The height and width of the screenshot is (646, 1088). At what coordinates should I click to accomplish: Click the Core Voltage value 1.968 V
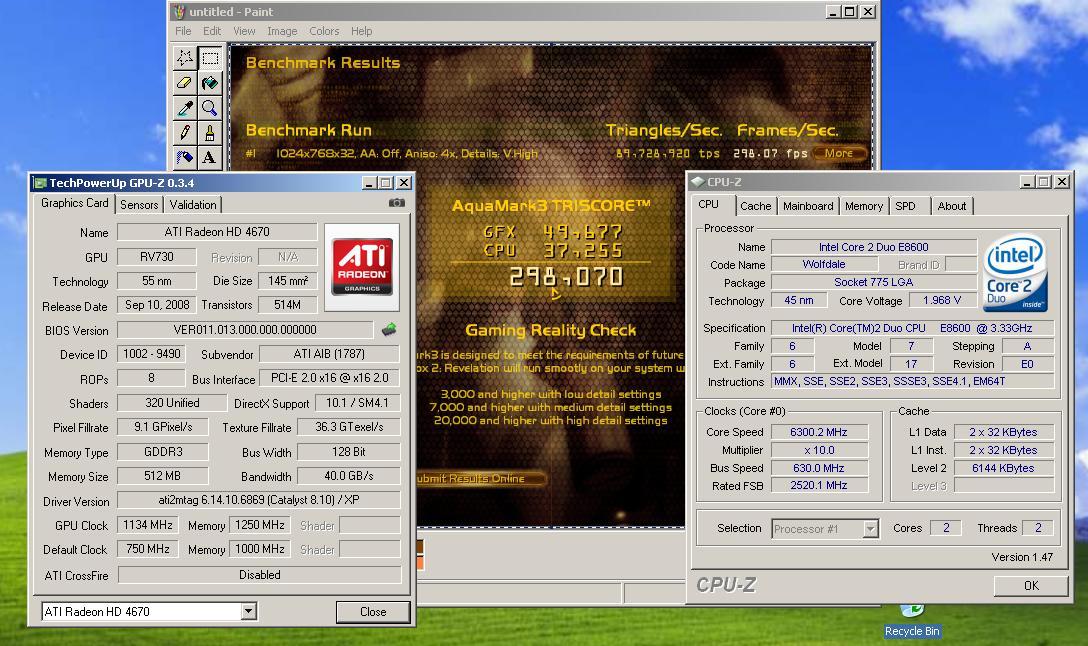(942, 300)
